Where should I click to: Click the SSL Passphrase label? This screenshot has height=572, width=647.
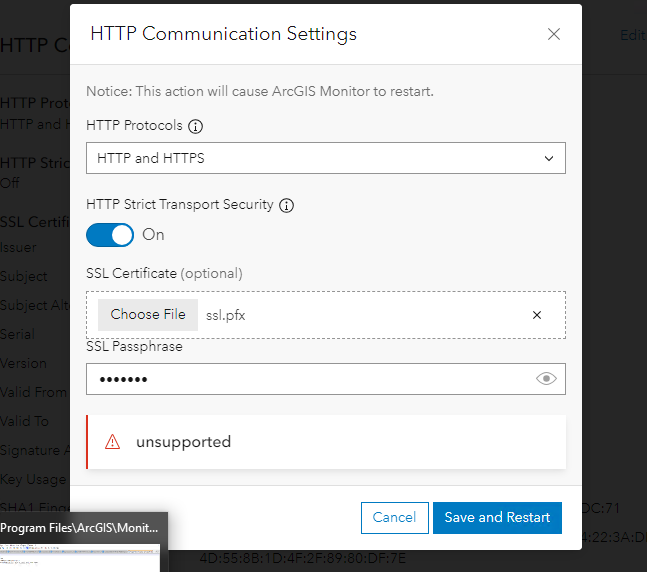coord(134,346)
